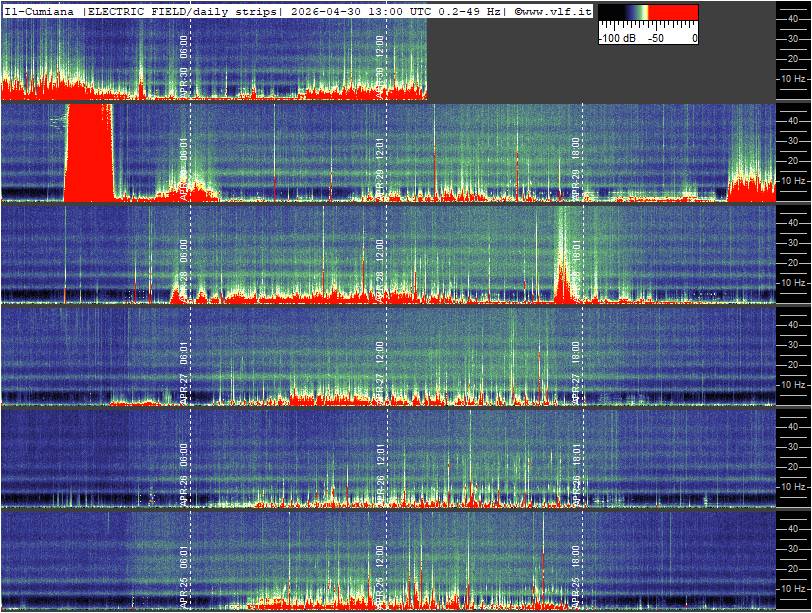Select the APR 25 12:00 time marker
Viewport: 812px width, 613px height.
pyautogui.click(x=380, y=572)
